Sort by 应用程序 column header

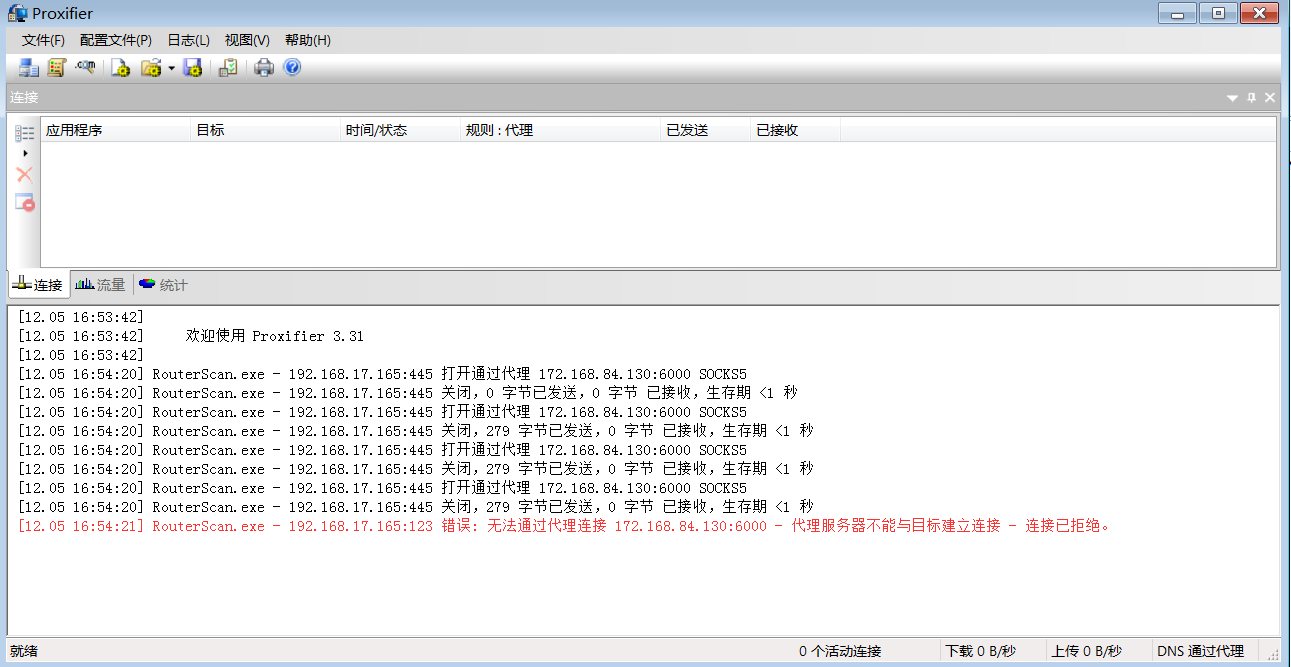click(x=116, y=130)
